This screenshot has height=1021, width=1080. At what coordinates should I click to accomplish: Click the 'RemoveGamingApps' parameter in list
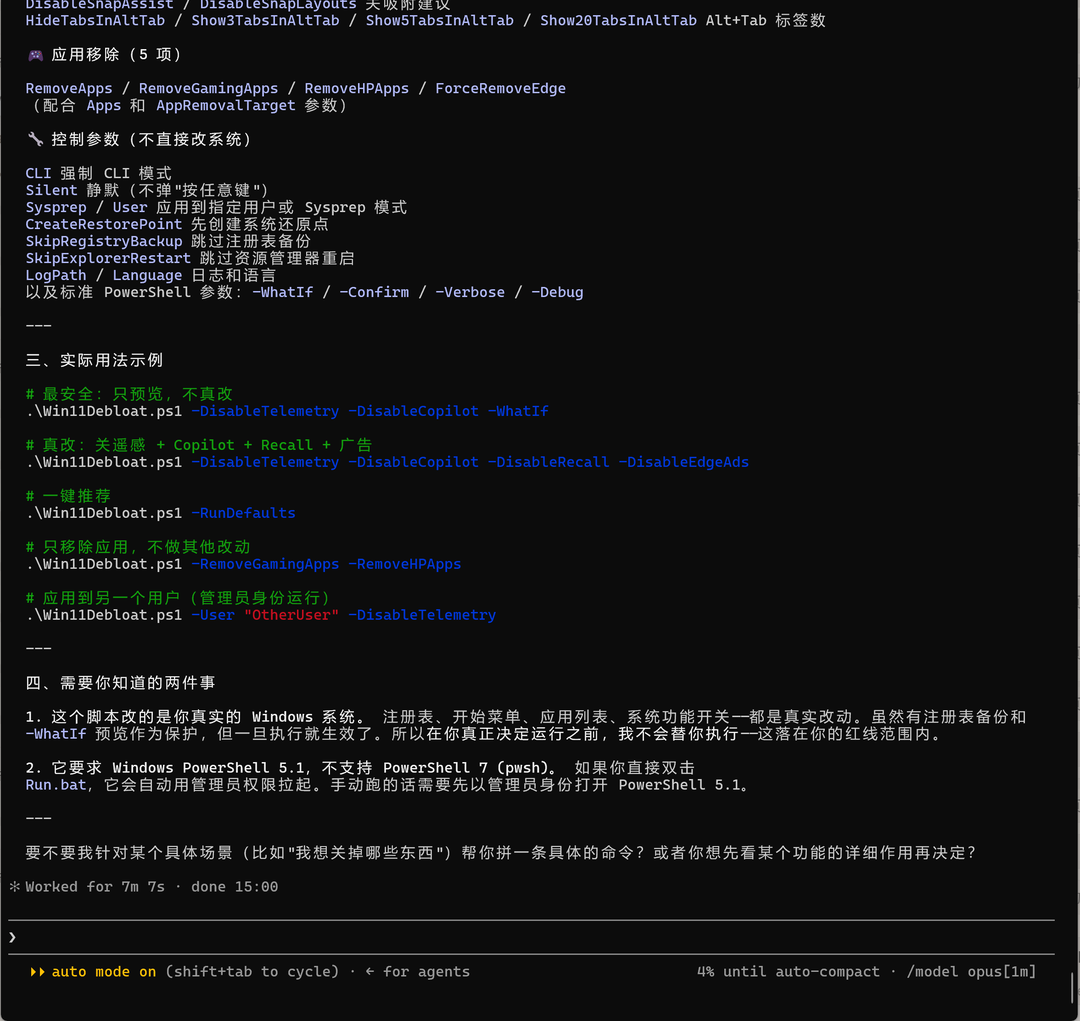coord(208,88)
